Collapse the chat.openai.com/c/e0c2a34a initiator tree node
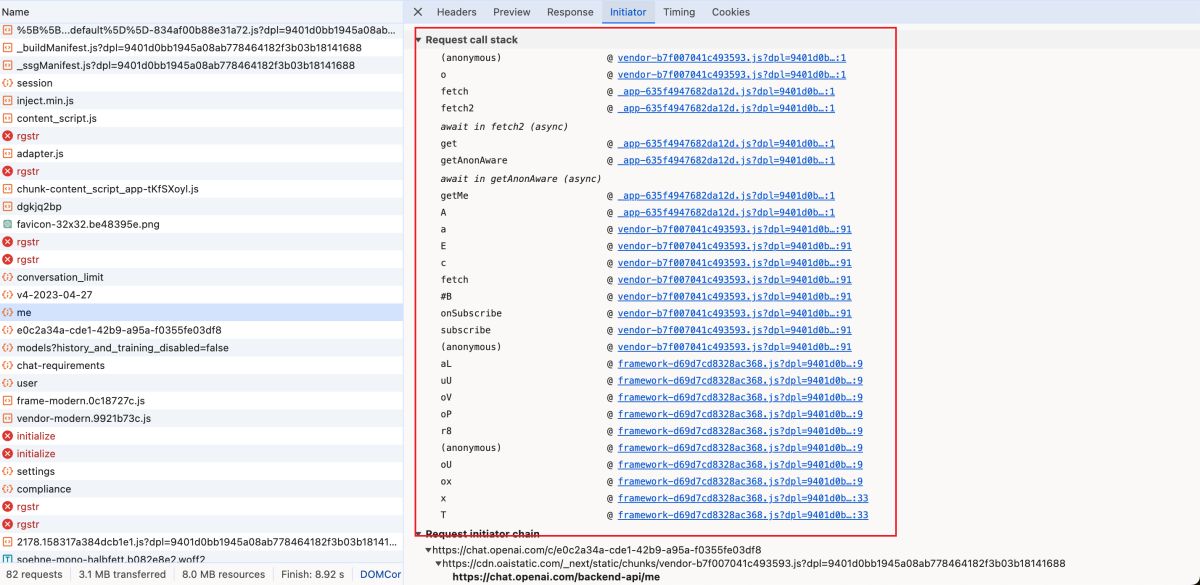This screenshot has height=585, width=1200. (x=428, y=550)
